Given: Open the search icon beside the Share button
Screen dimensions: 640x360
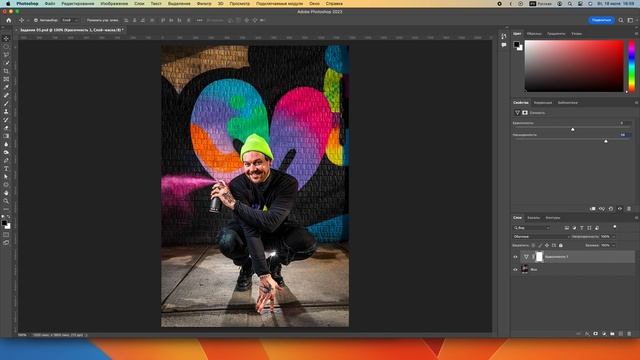Looking at the screenshot, I should [621, 20].
